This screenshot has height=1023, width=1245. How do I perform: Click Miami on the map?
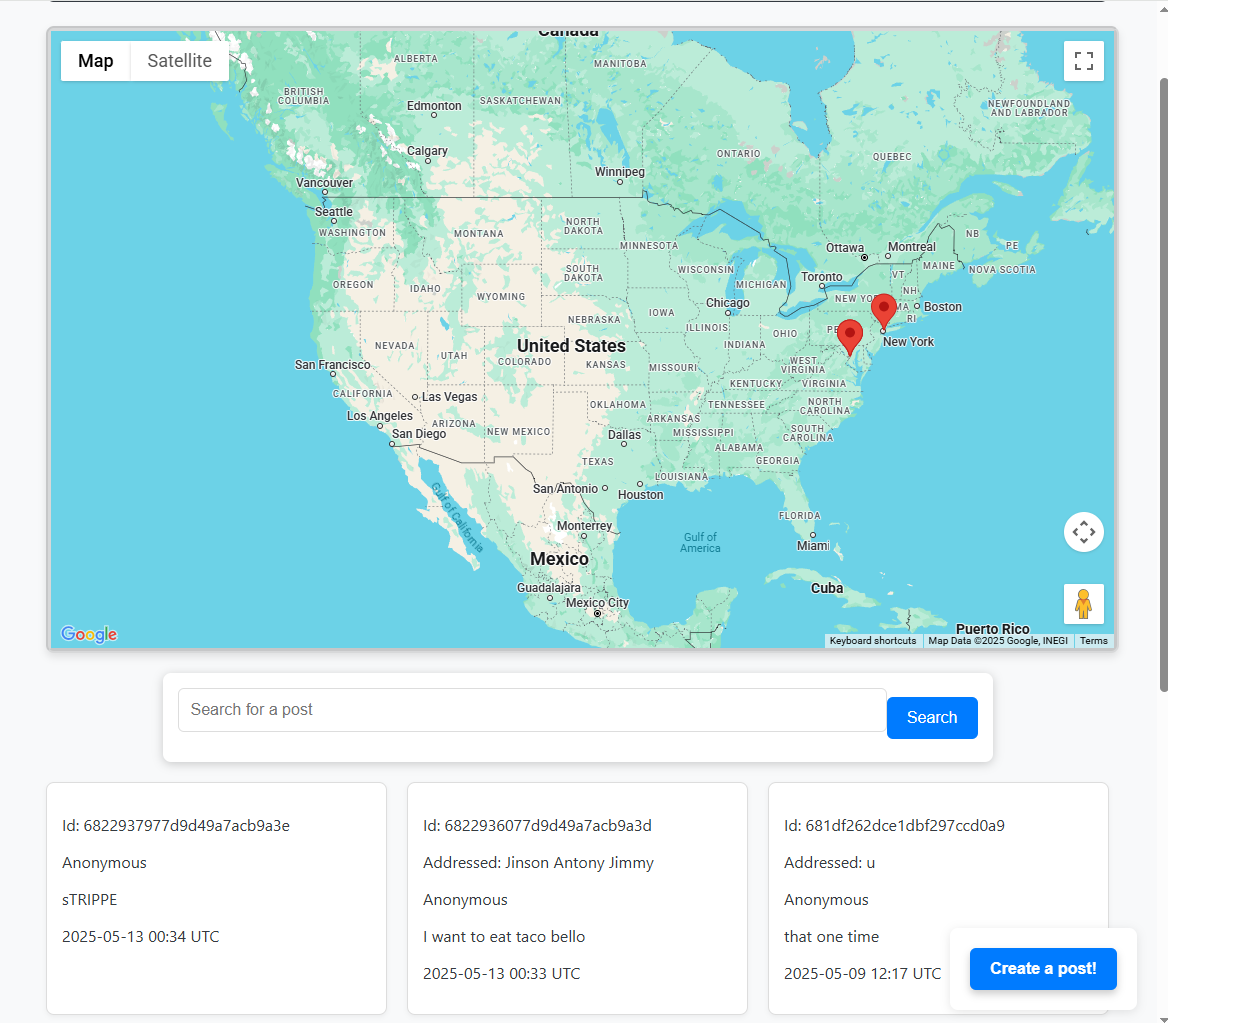(x=813, y=546)
